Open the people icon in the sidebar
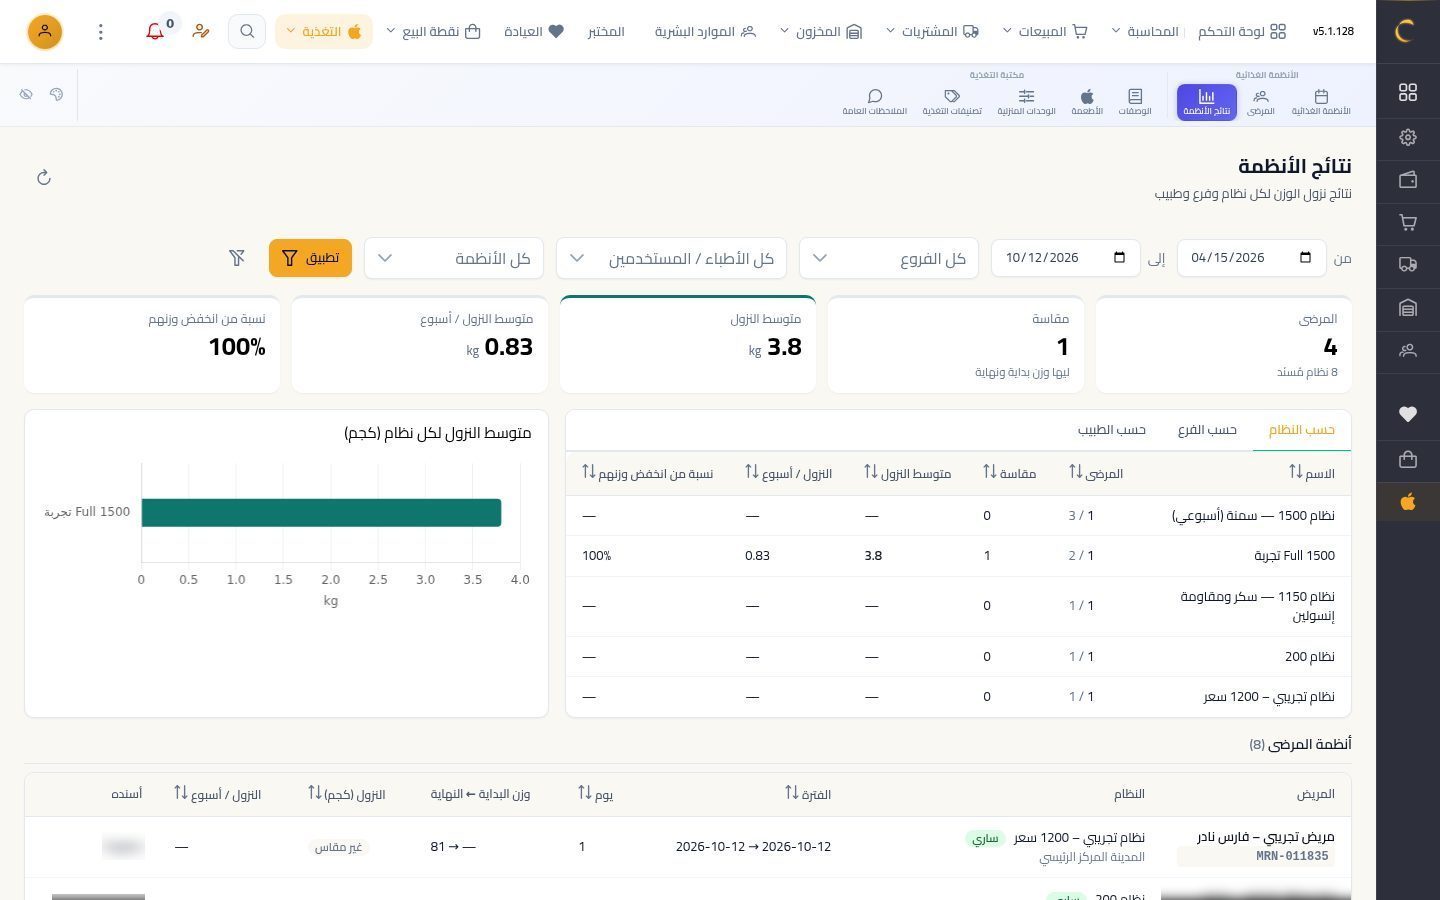Image resolution: width=1440 pixels, height=900 pixels. pos(1408,351)
